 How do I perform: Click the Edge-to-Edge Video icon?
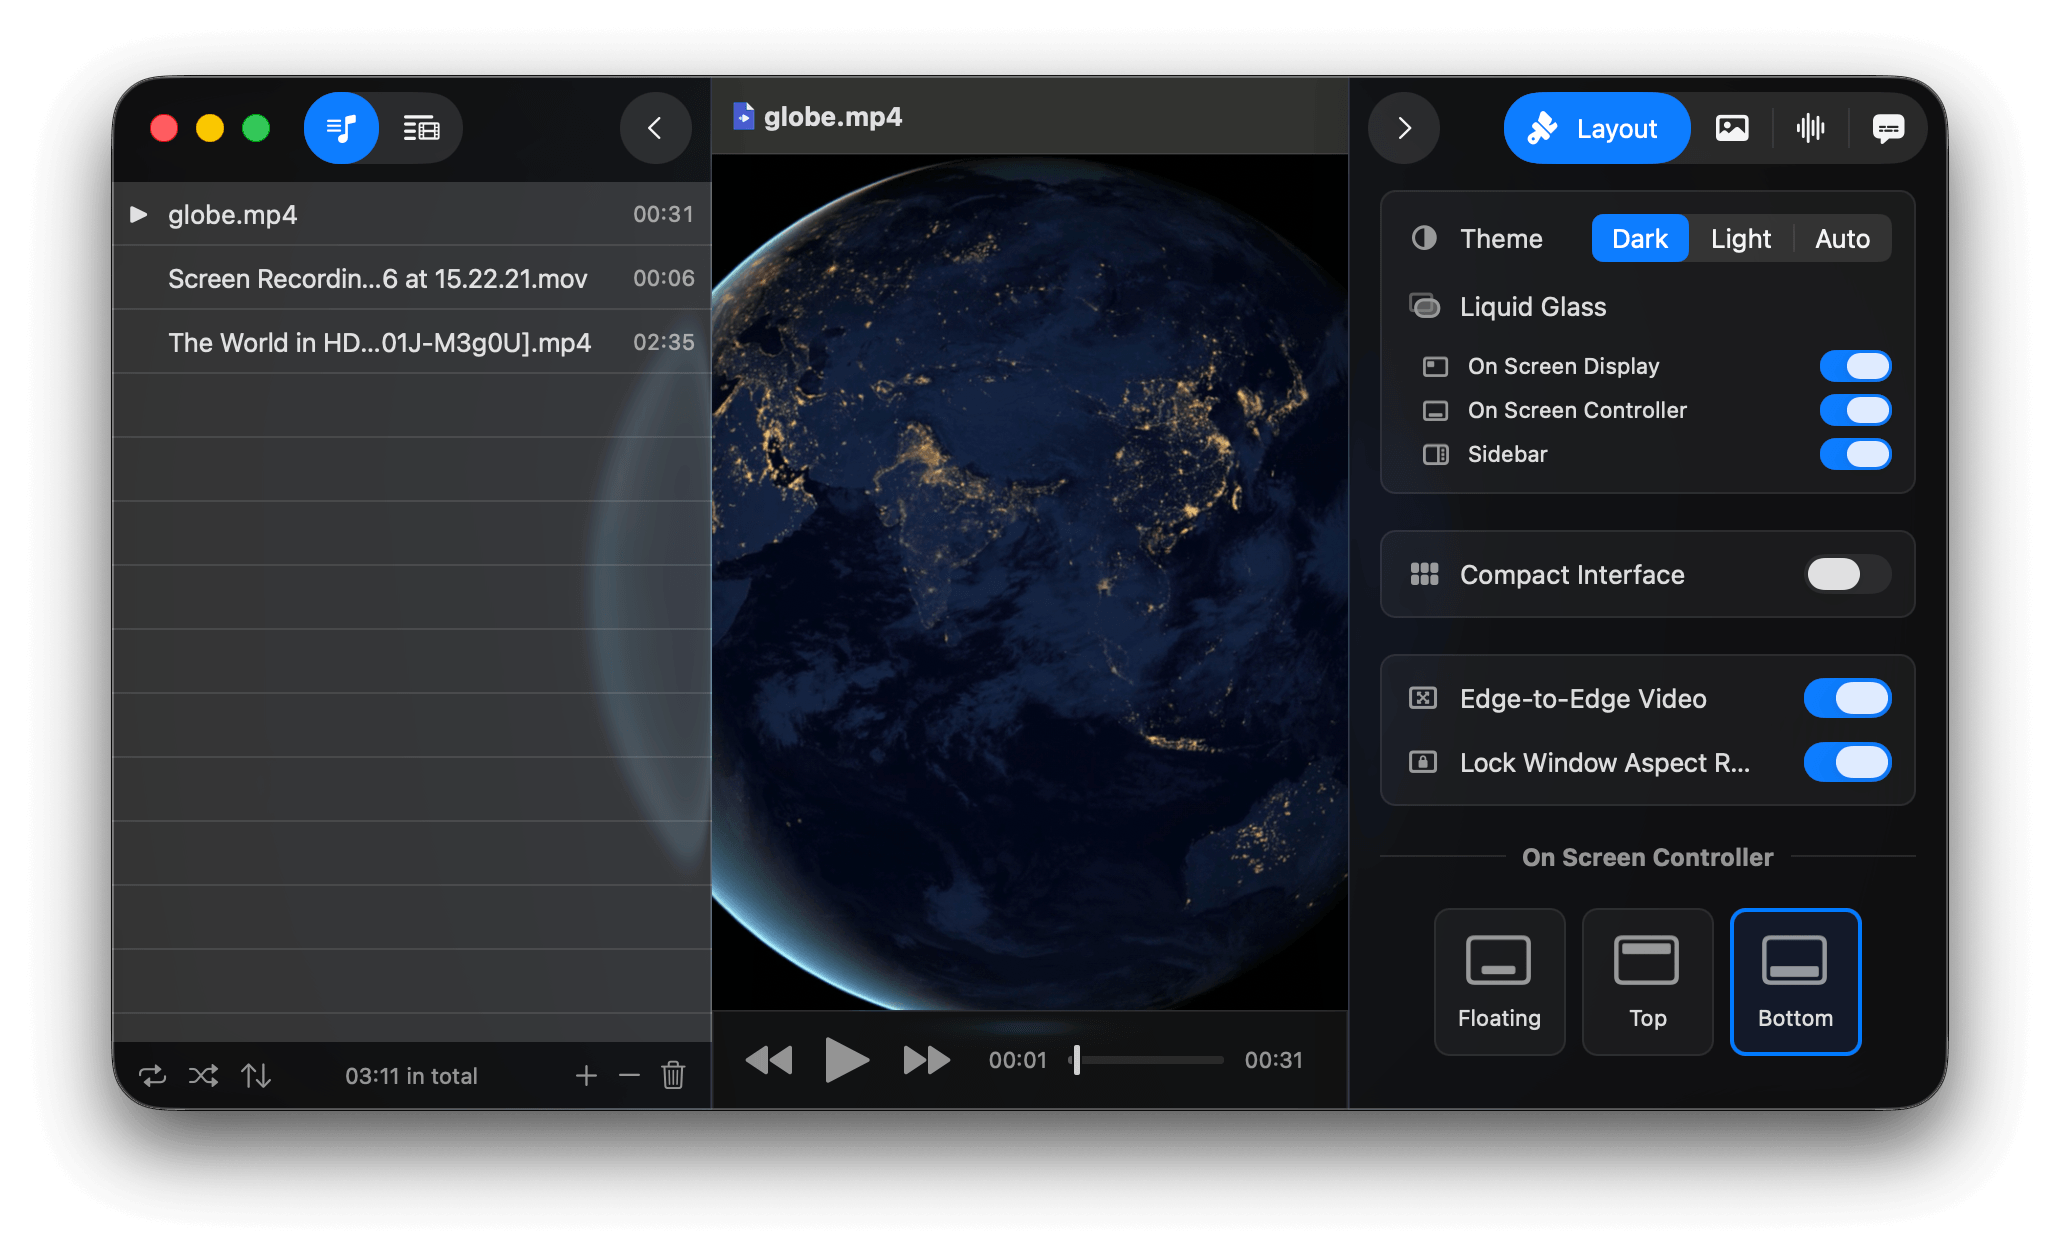(1423, 698)
